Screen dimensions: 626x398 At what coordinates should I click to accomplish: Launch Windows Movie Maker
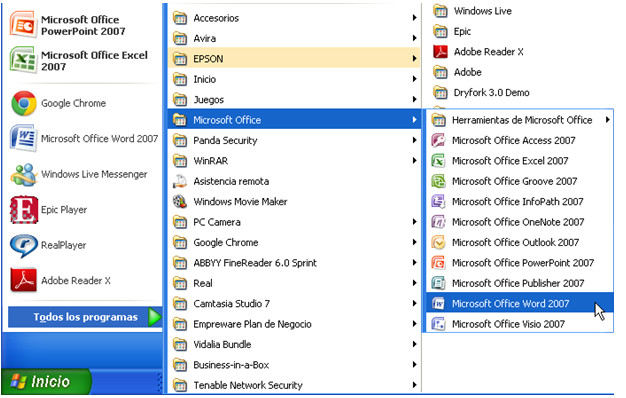294,202
